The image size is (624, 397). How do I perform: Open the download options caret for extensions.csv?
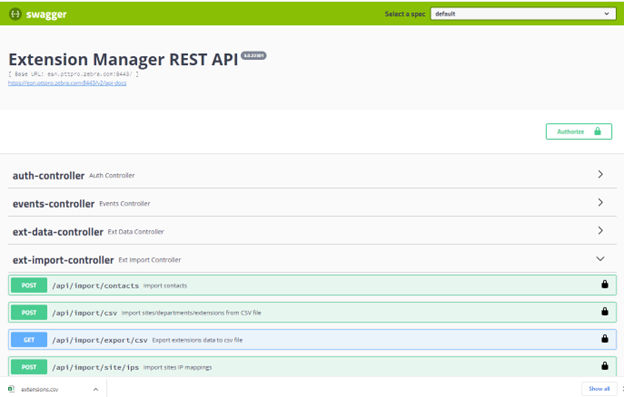pyautogui.click(x=96, y=389)
